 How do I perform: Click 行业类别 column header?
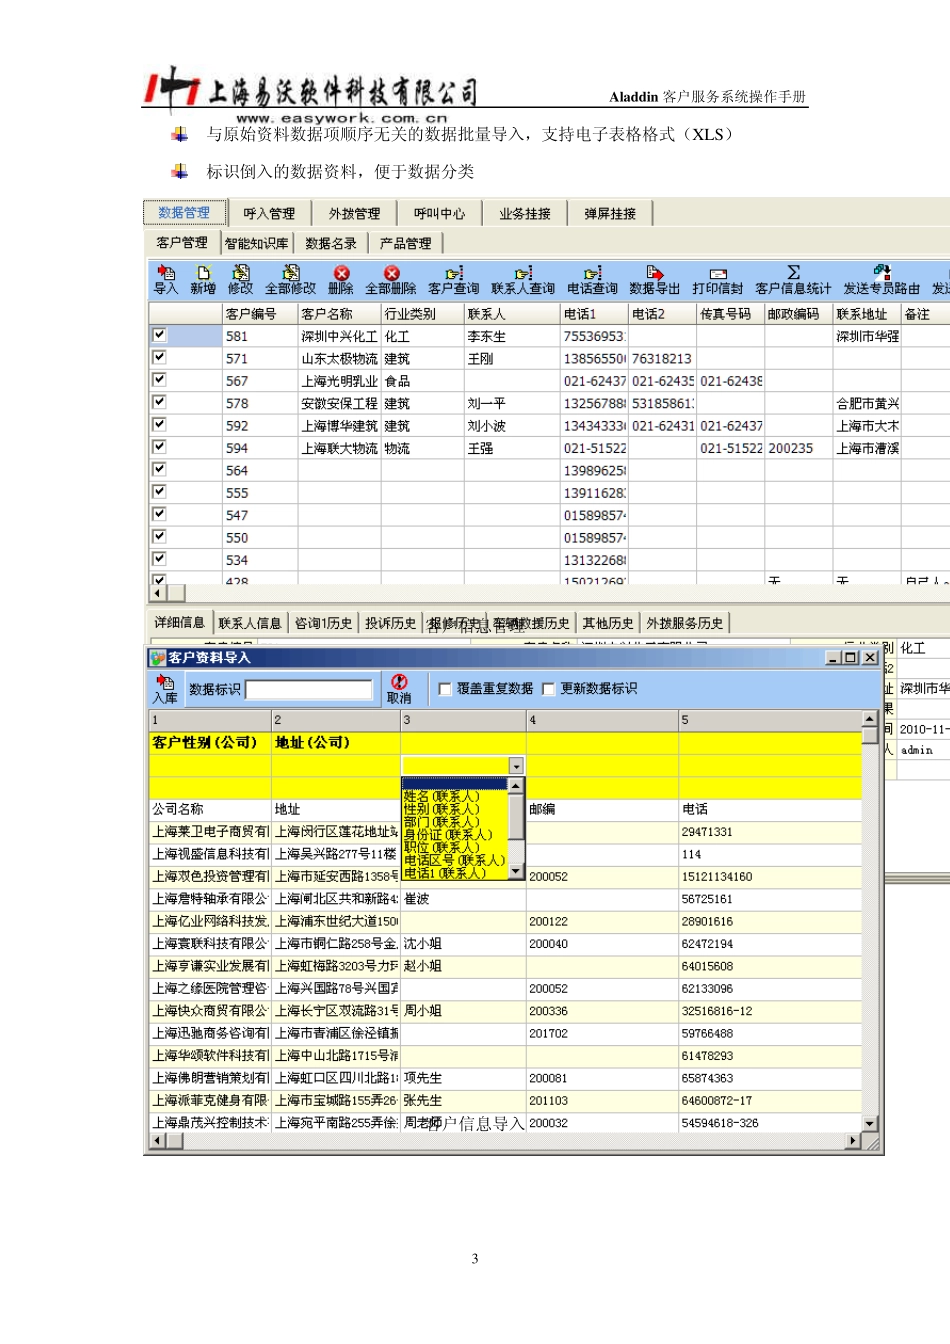(x=422, y=314)
